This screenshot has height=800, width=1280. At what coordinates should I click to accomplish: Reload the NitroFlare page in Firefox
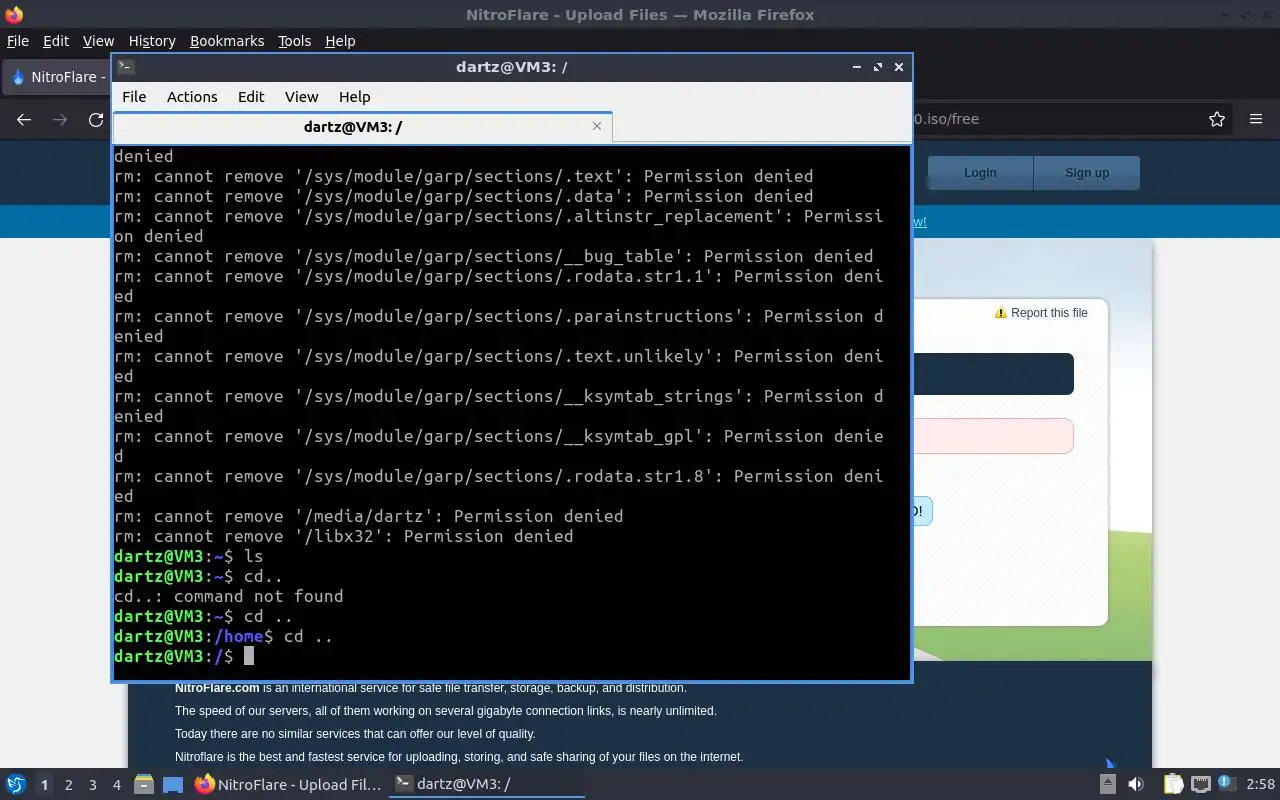click(96, 119)
